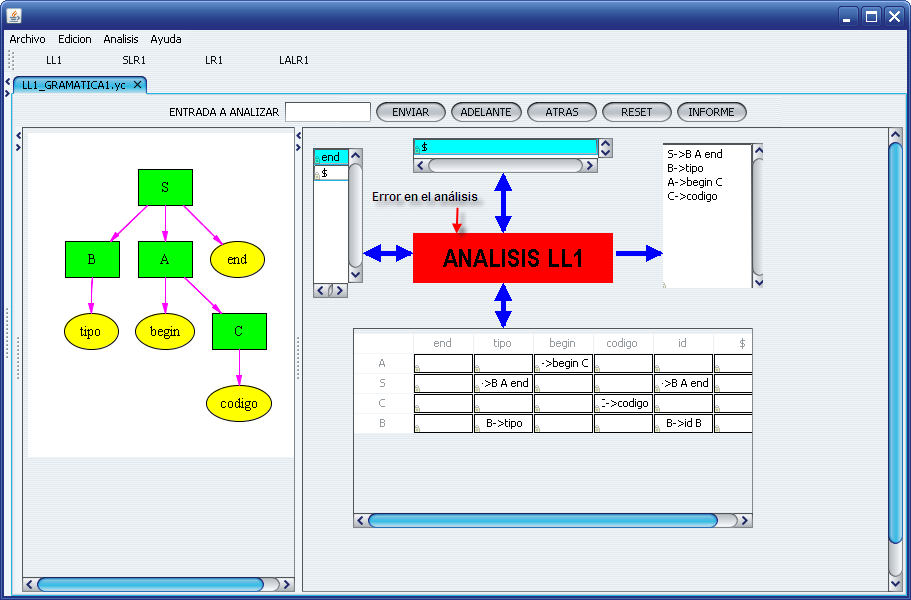Close the LL1_GRAMATICA1.yc tab

click(x=138, y=85)
